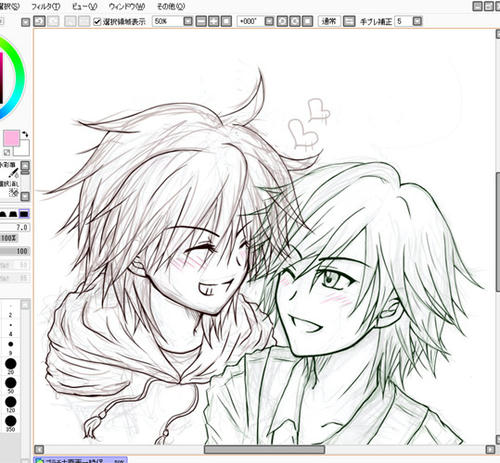
Task: Click the brush size list scroll-up arrow
Action: pos(25,305)
